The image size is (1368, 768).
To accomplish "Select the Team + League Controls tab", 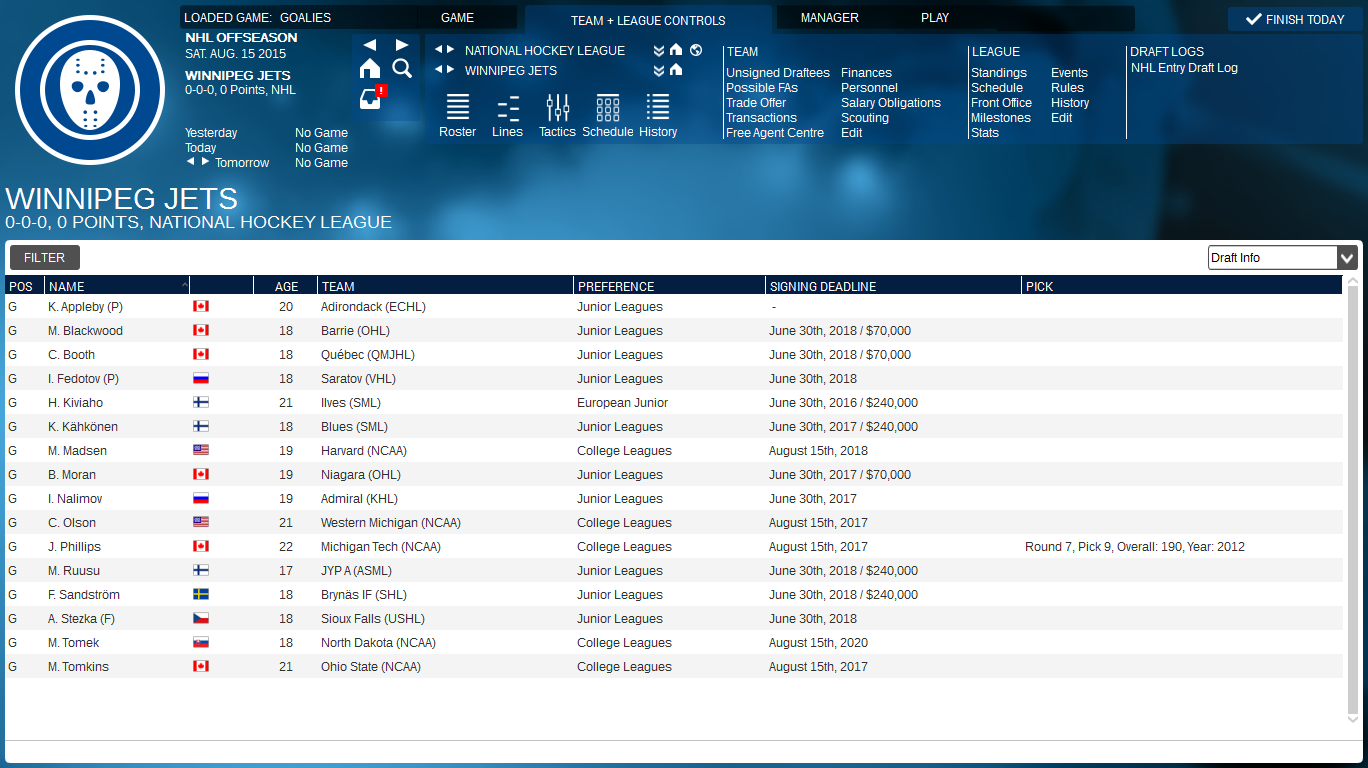I will [648, 20].
